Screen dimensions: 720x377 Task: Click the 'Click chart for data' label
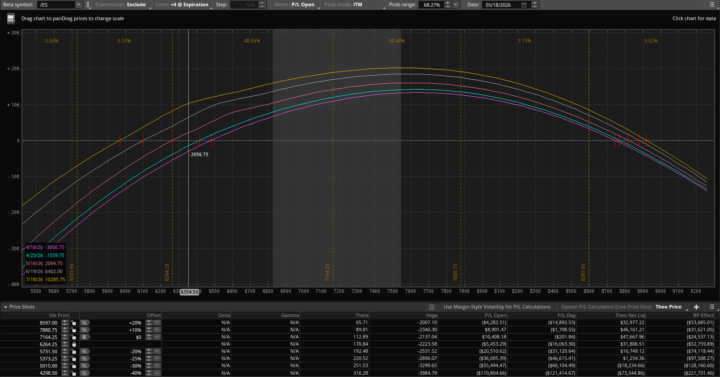tap(694, 18)
